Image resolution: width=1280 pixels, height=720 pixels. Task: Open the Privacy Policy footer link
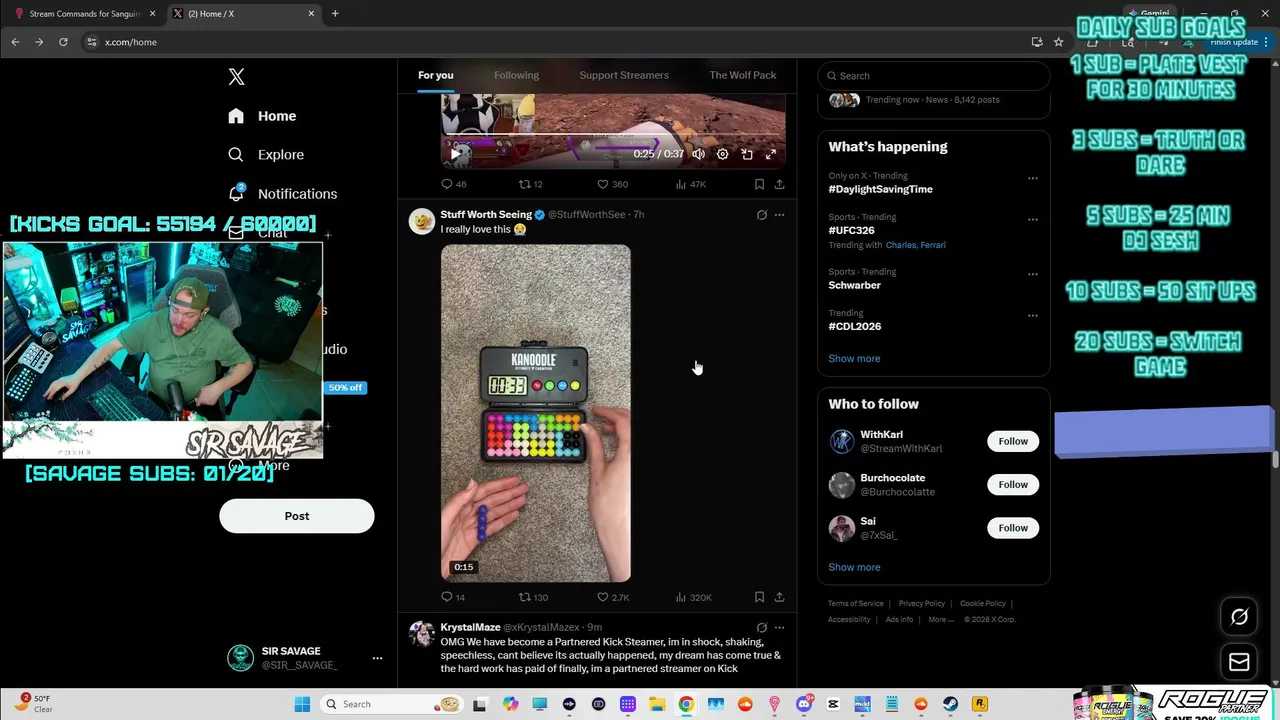[x=922, y=604]
